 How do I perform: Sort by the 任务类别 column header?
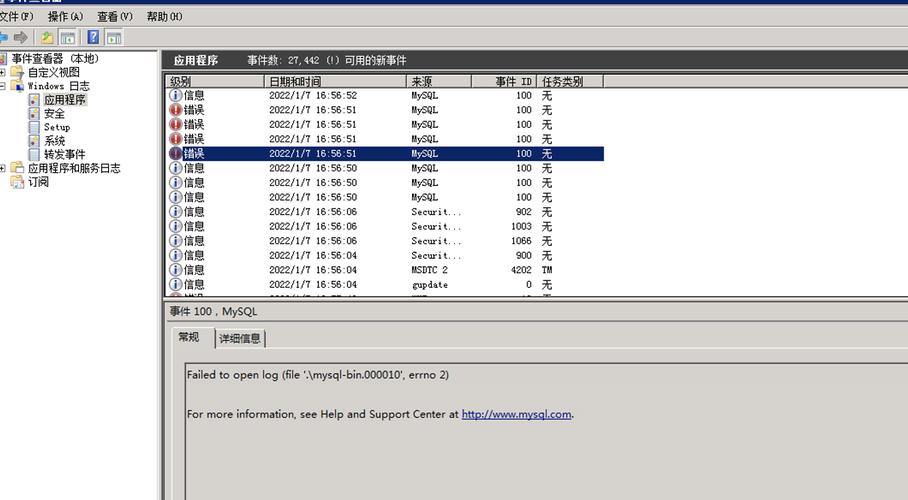[570, 81]
